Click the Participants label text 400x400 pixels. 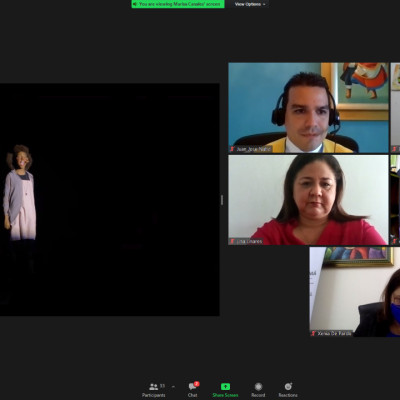point(153,395)
